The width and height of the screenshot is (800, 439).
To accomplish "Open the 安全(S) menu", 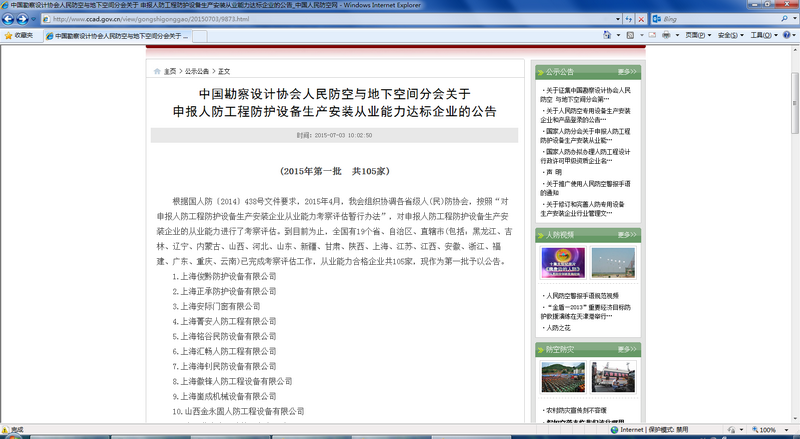I will pos(731,35).
